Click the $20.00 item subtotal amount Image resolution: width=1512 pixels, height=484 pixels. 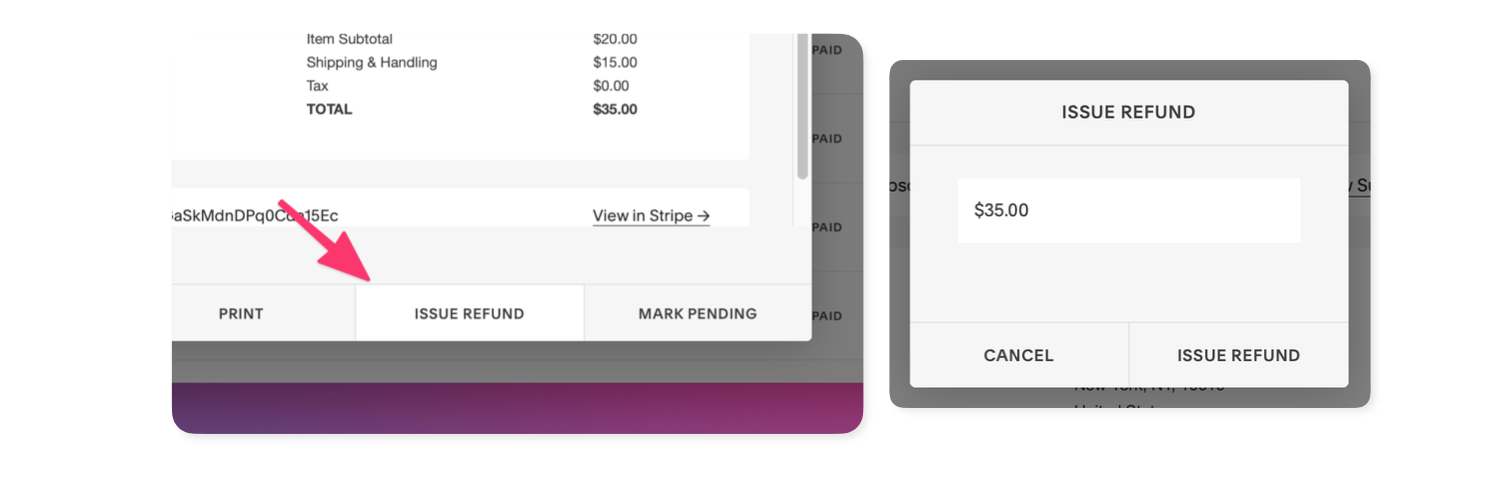(615, 40)
